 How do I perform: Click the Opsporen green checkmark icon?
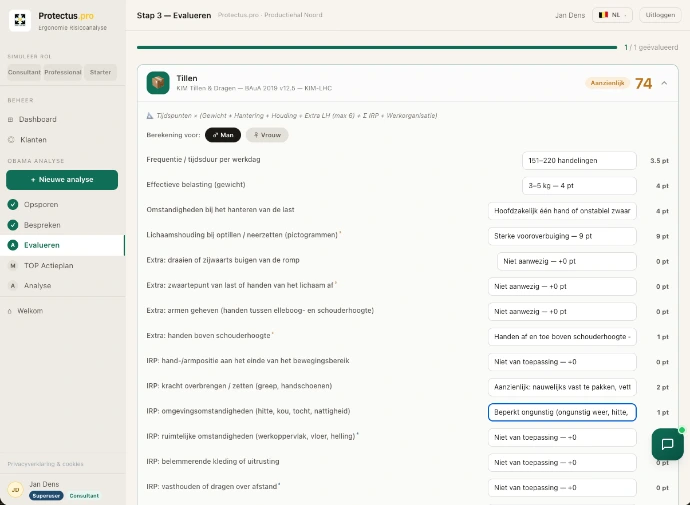pos(13,204)
